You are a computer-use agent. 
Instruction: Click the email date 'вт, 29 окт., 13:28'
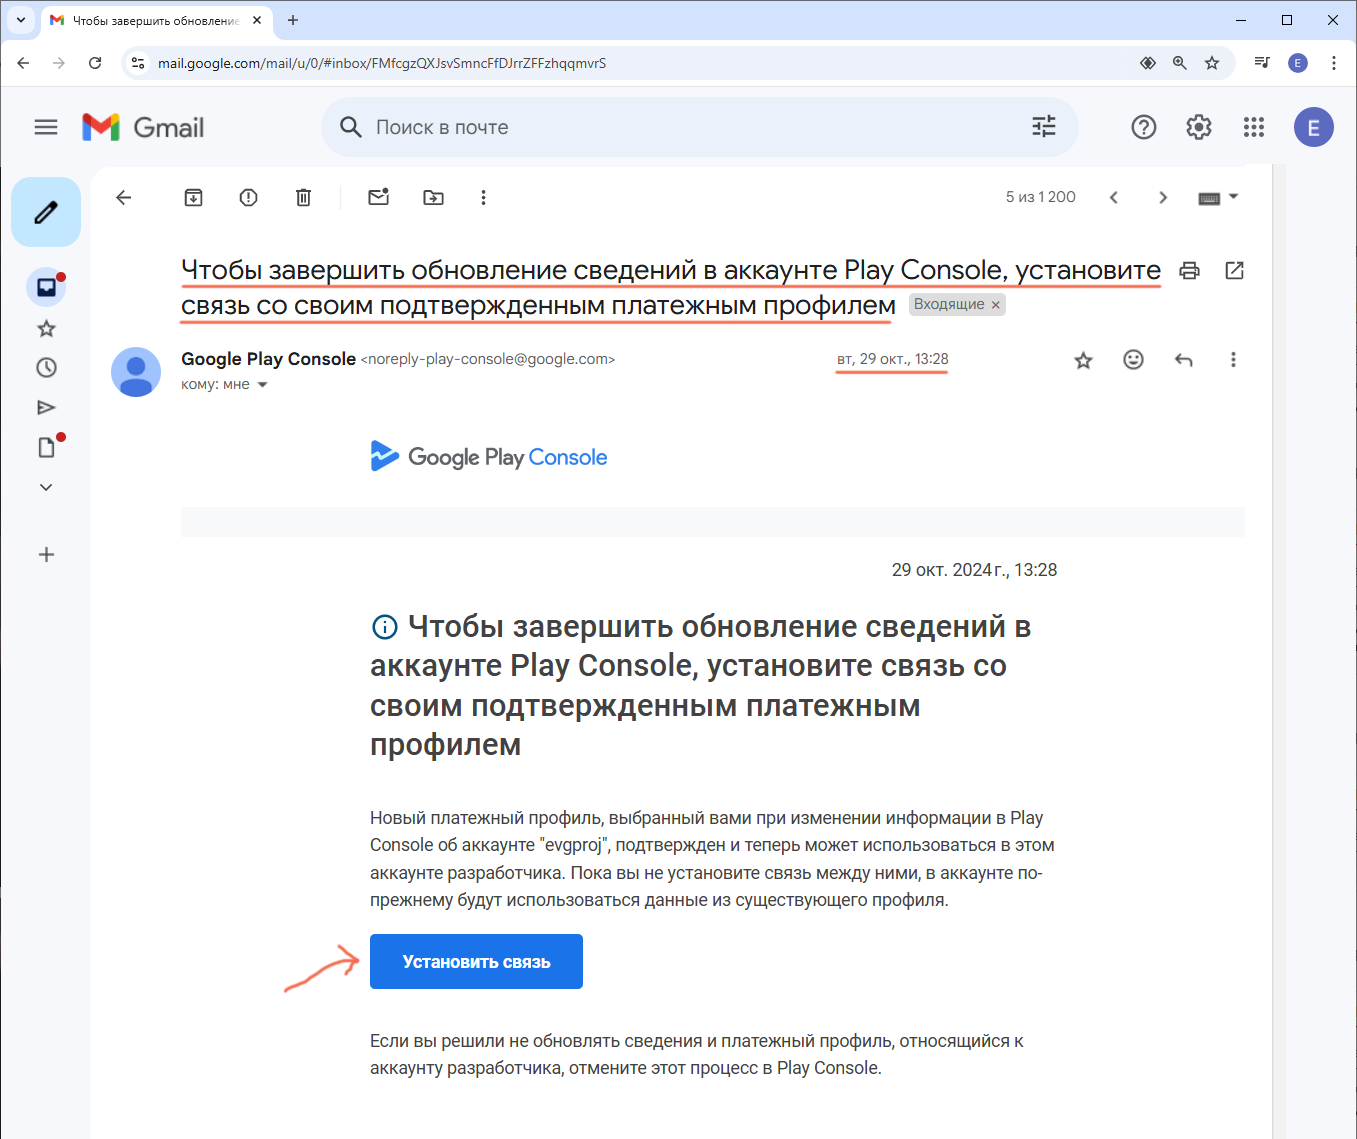[x=893, y=359]
